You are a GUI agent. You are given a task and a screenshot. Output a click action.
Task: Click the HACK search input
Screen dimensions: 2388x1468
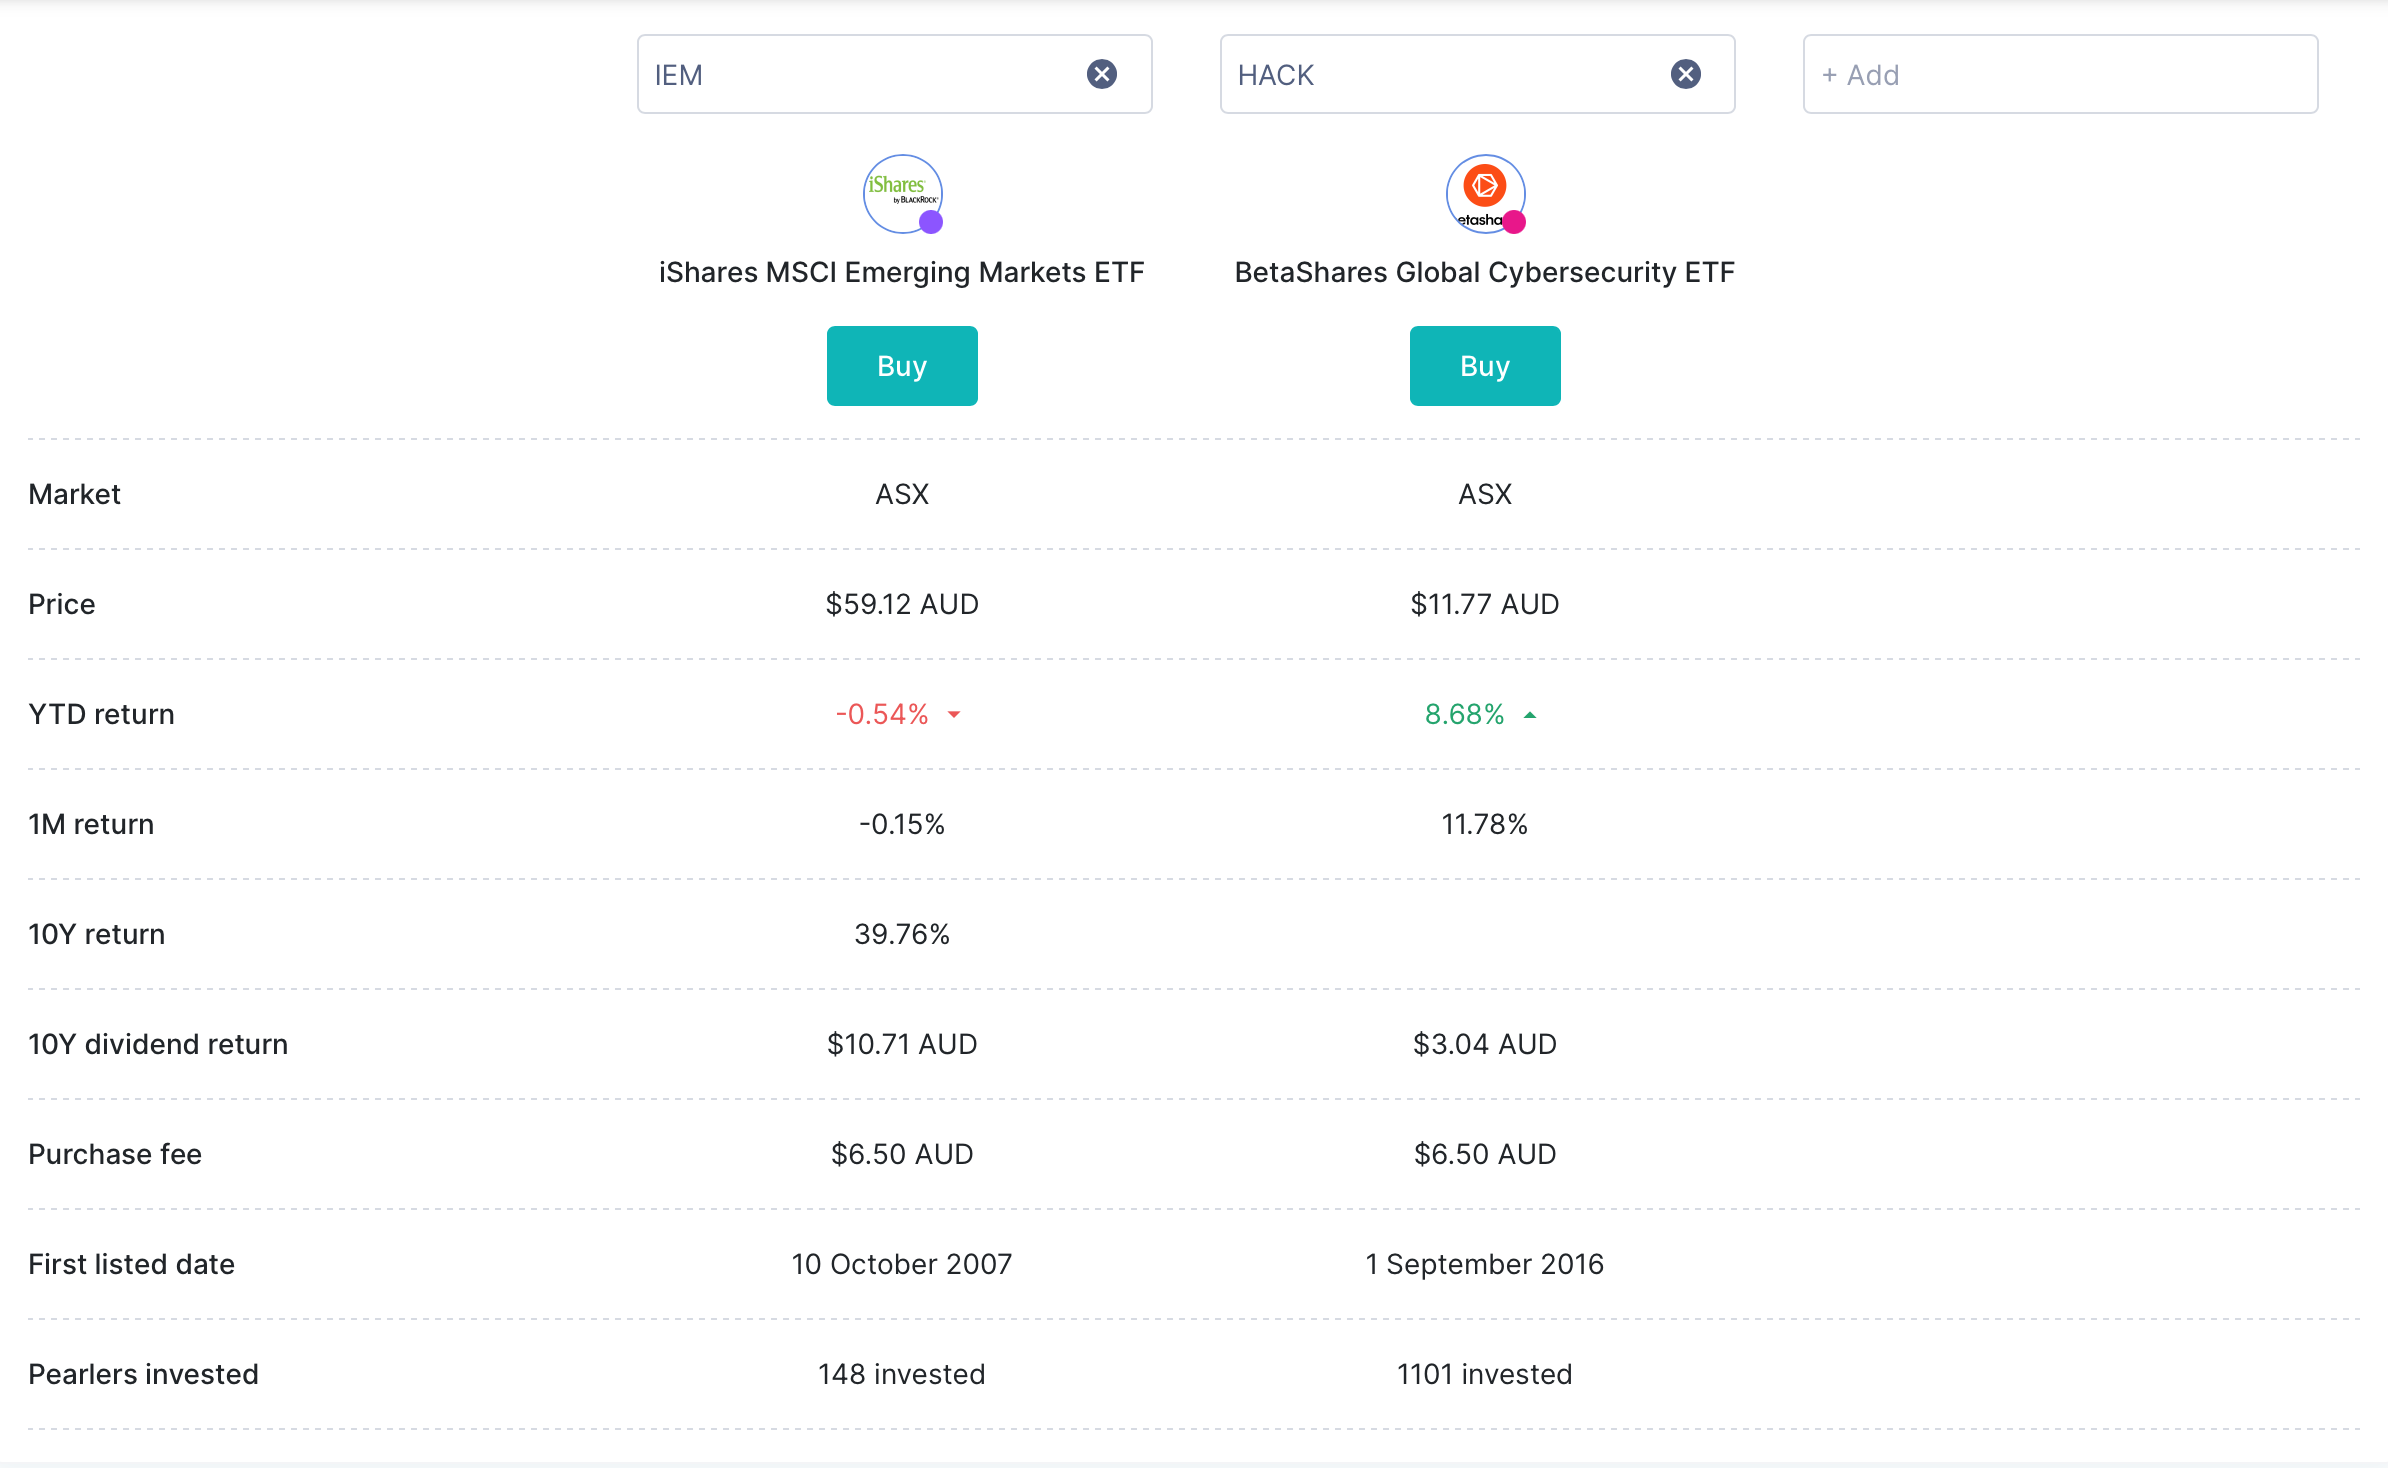1478,74
